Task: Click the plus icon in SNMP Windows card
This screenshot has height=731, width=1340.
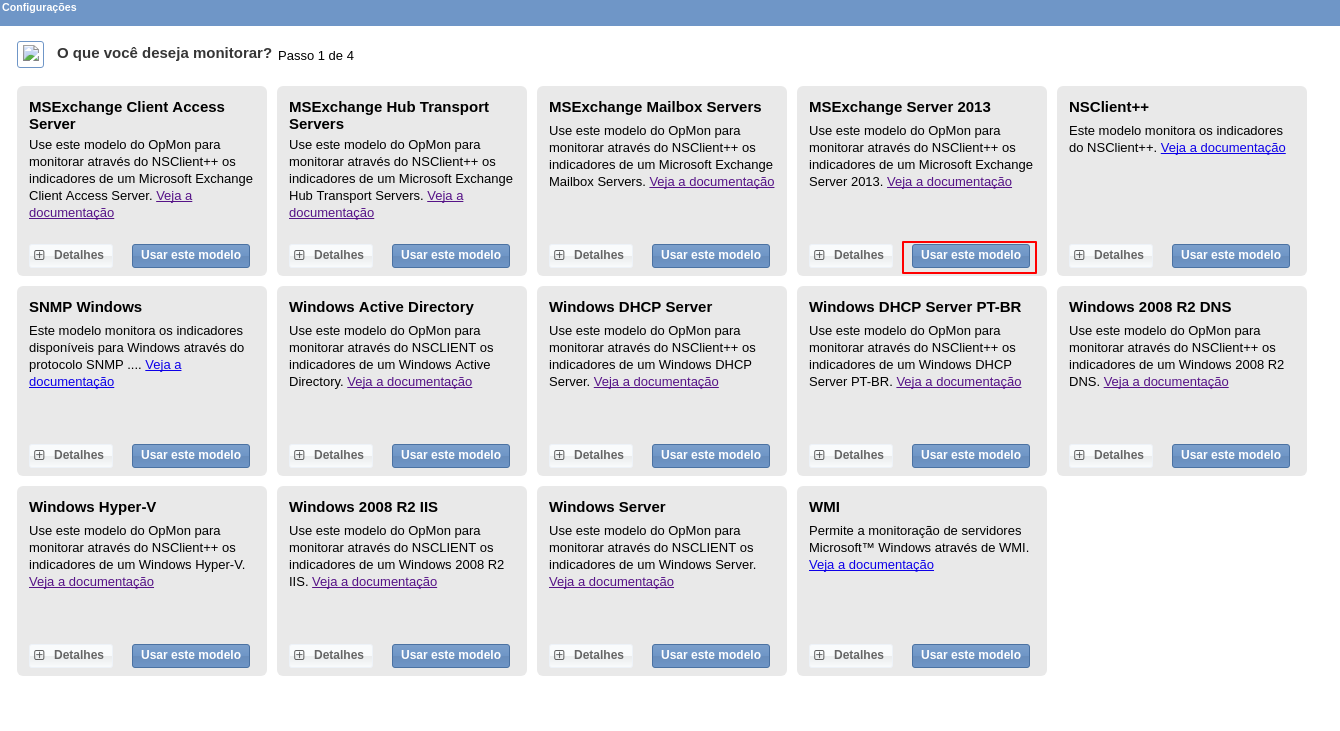Action: (39, 455)
